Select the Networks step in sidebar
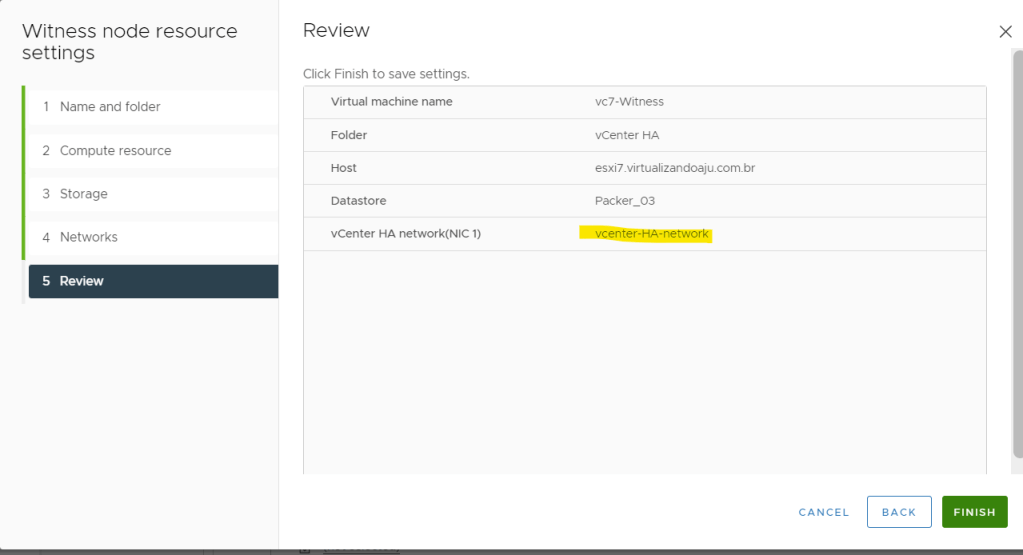1023x555 pixels. coord(88,237)
